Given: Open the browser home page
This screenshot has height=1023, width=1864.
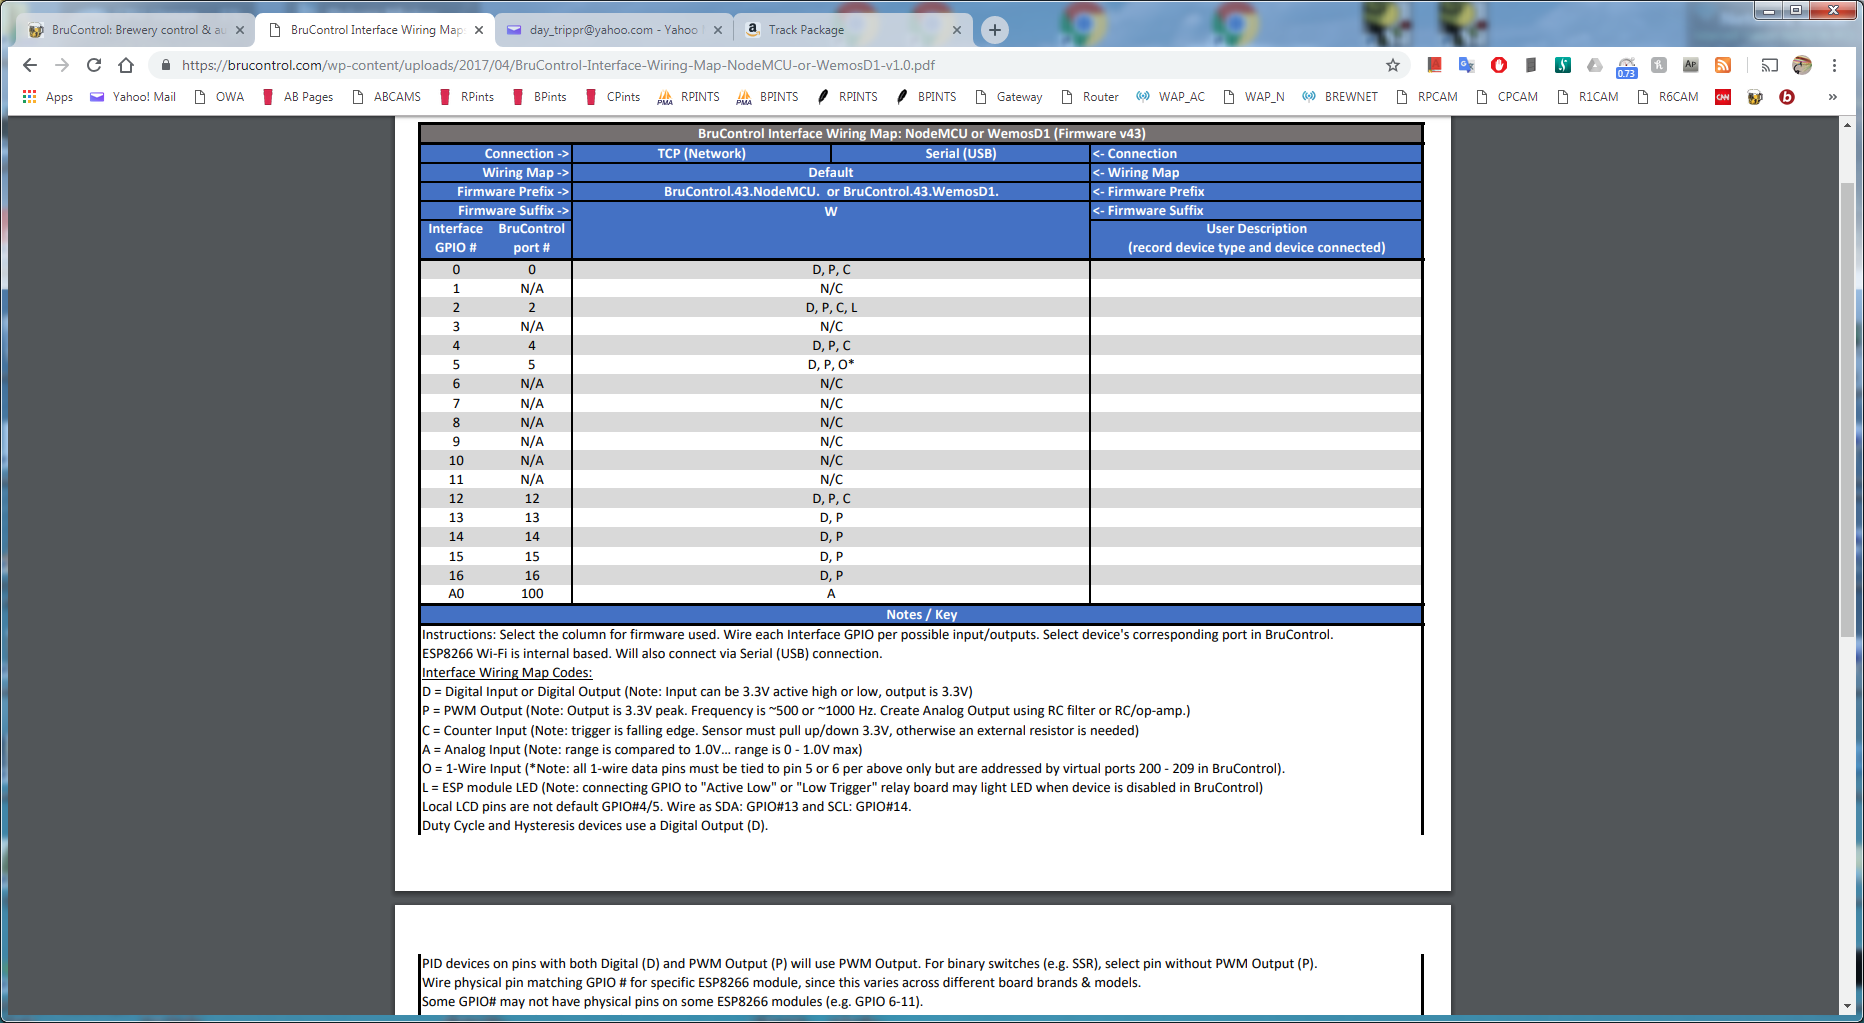Looking at the screenshot, I should click(126, 65).
